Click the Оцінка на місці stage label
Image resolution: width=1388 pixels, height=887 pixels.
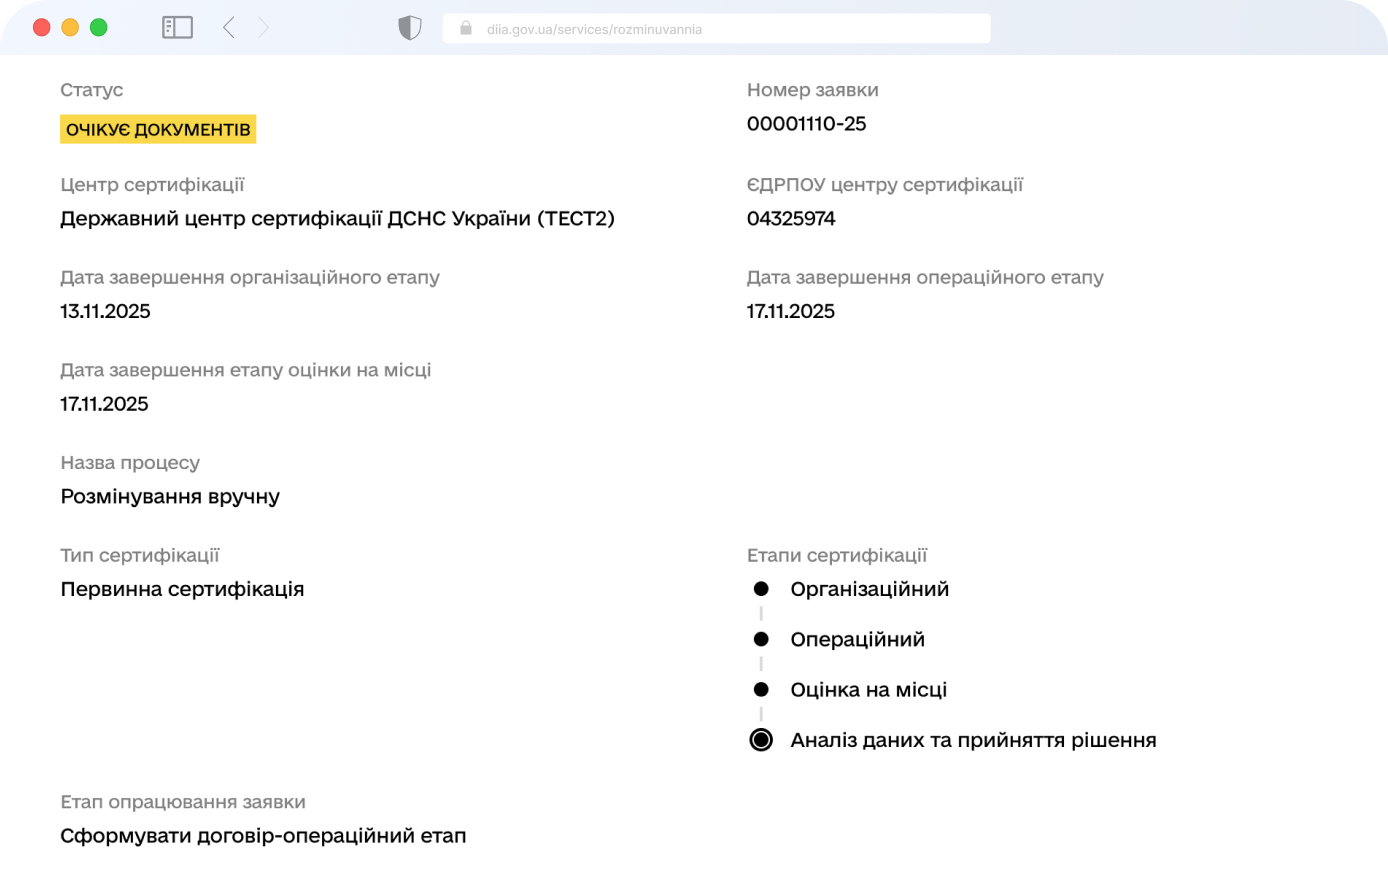[x=868, y=690]
